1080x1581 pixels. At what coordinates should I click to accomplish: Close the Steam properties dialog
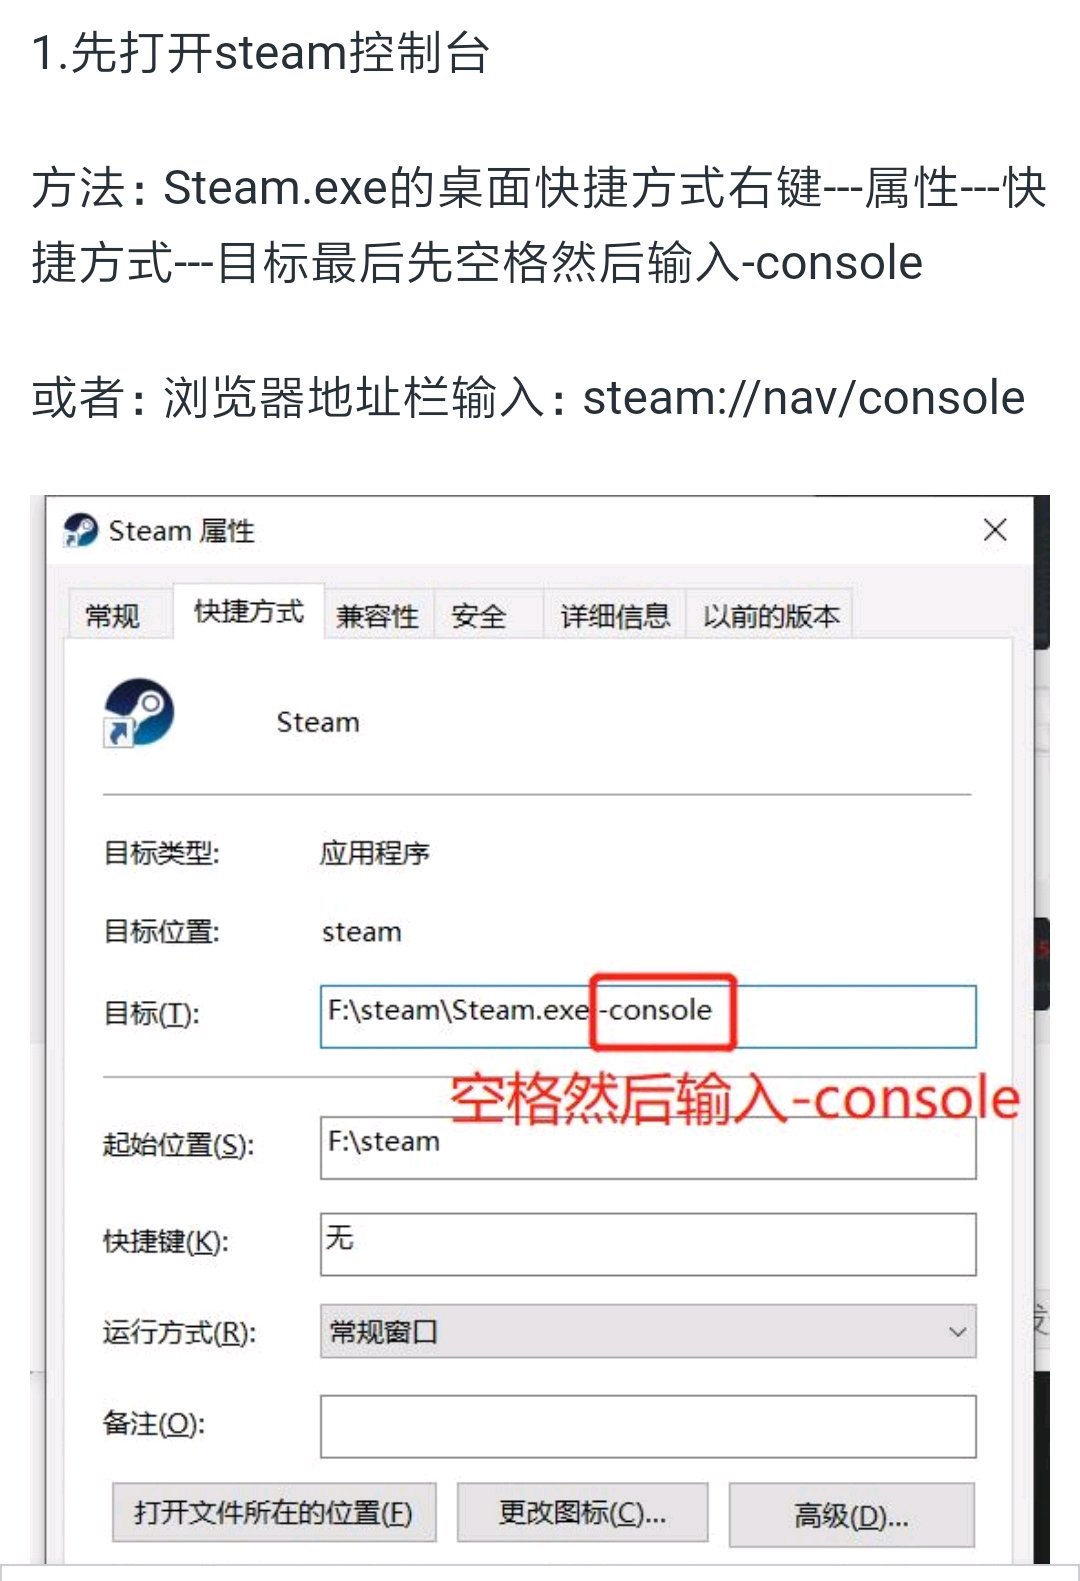pos(994,530)
